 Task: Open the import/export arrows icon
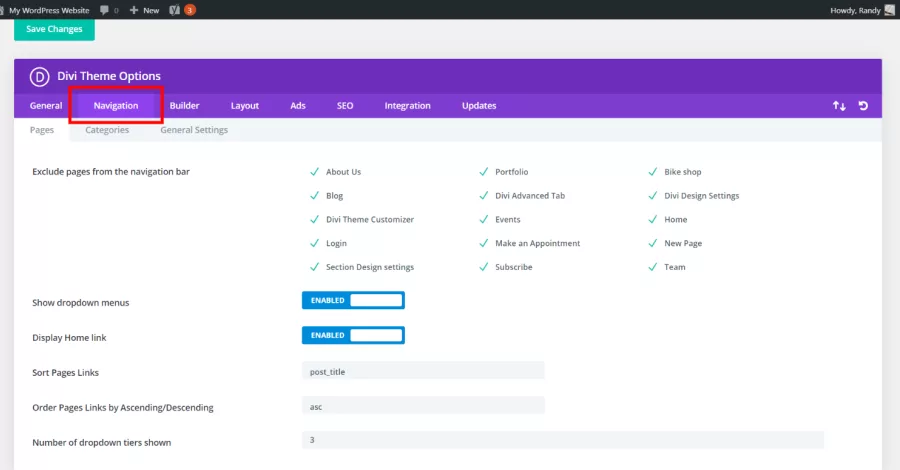coord(839,106)
